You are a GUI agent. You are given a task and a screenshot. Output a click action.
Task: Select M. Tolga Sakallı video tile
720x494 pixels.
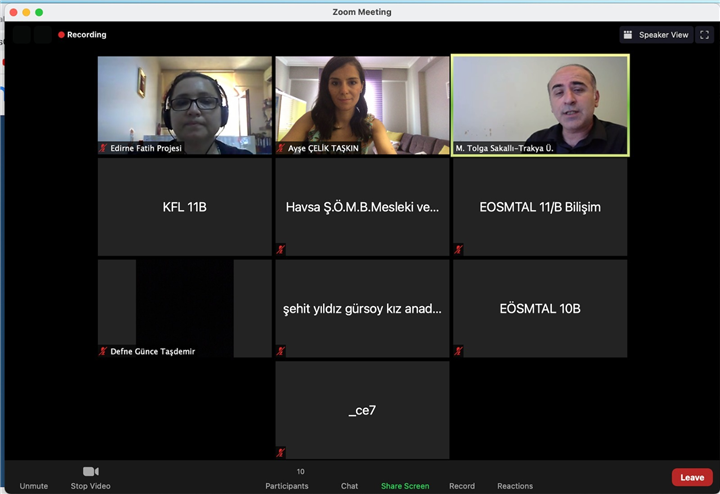[540, 105]
